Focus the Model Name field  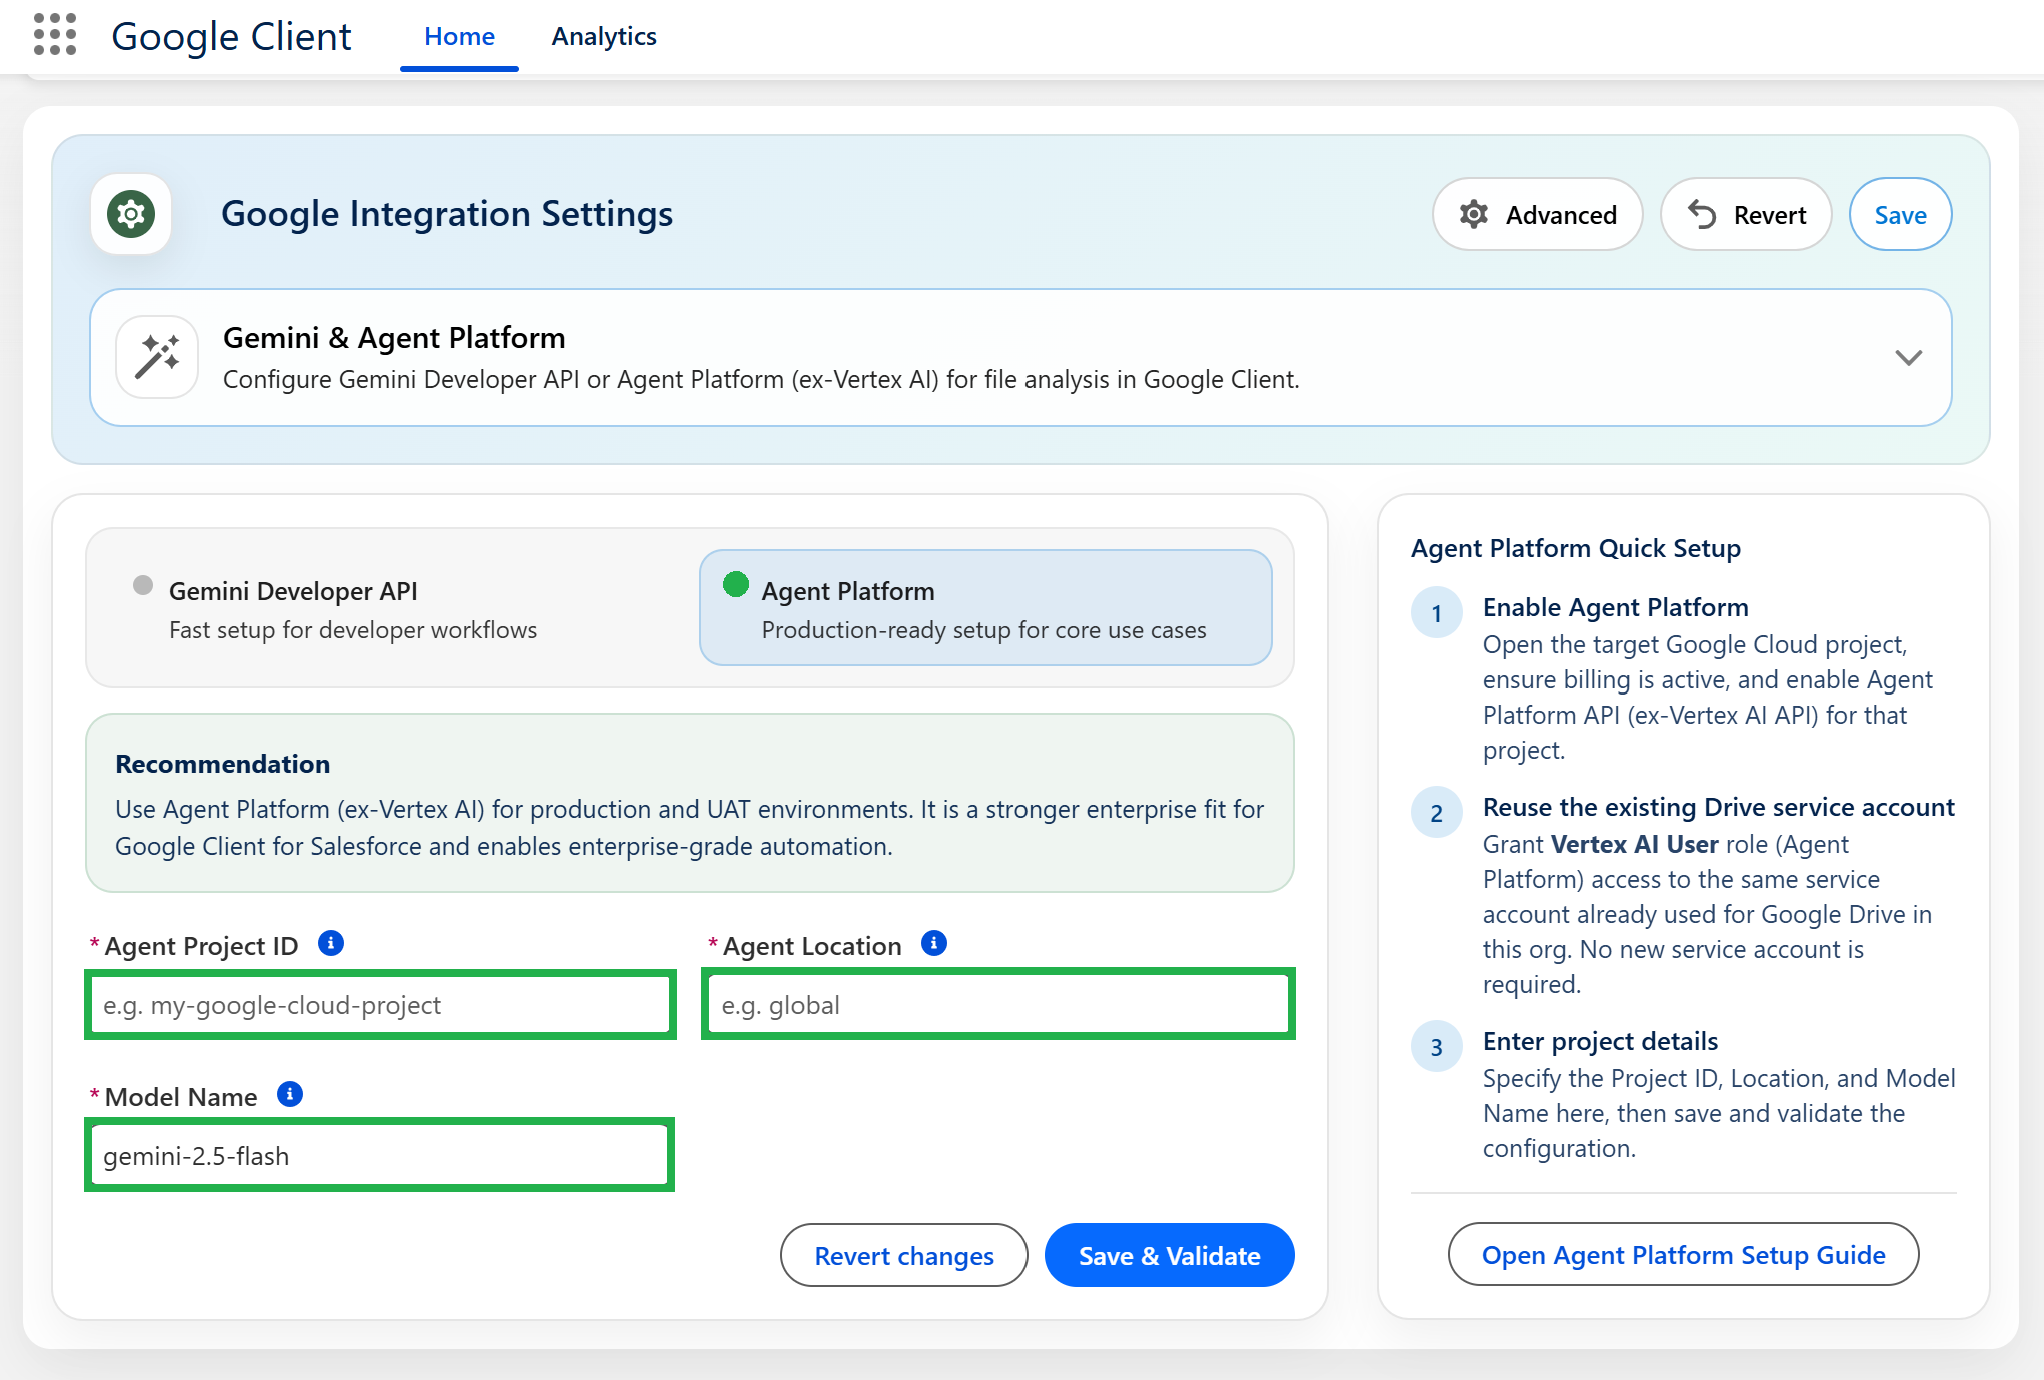tap(380, 1156)
